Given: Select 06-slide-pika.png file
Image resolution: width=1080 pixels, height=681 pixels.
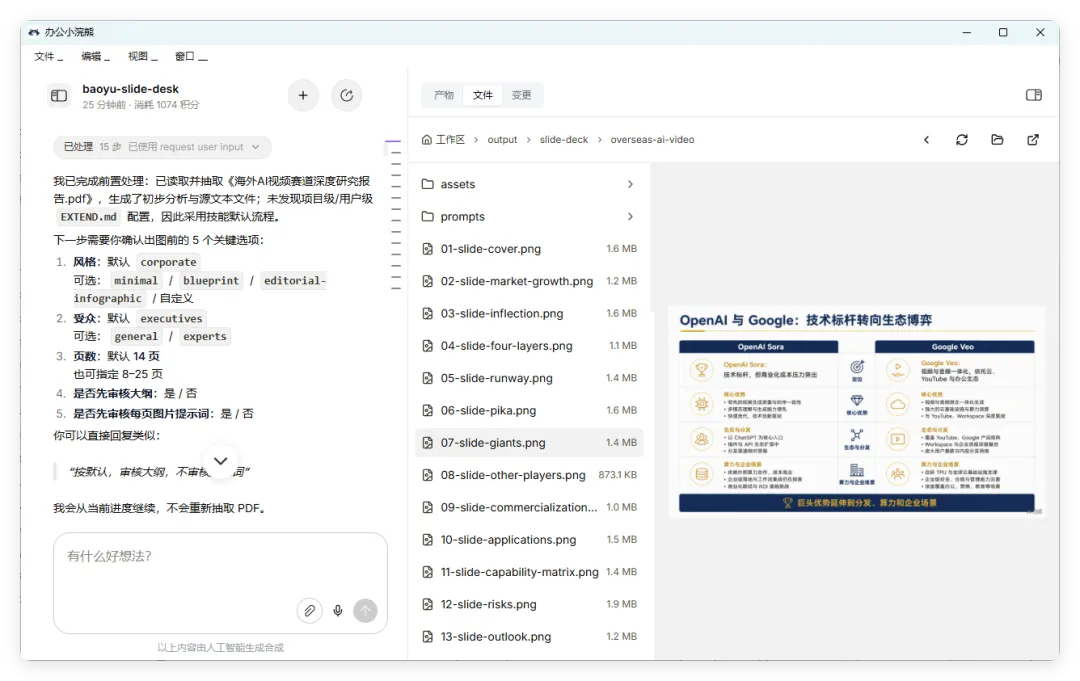Looking at the screenshot, I should [529, 410].
